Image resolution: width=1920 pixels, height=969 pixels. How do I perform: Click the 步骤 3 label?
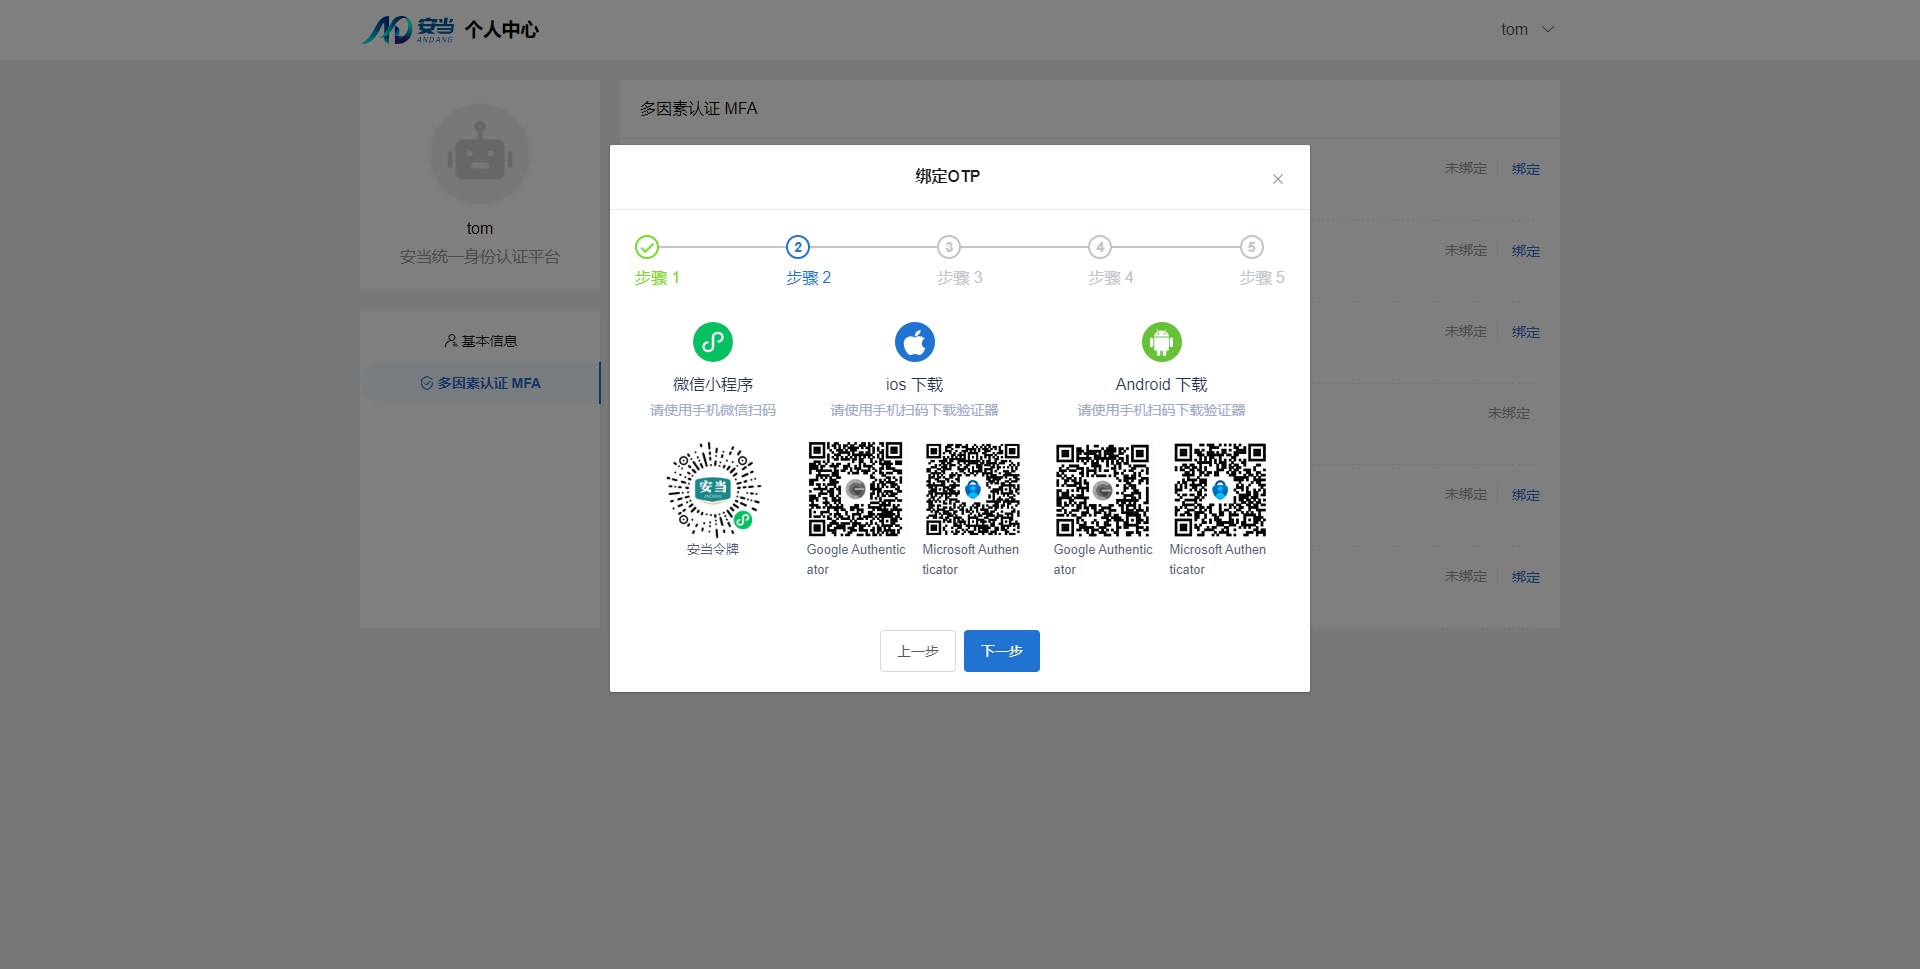coord(960,278)
